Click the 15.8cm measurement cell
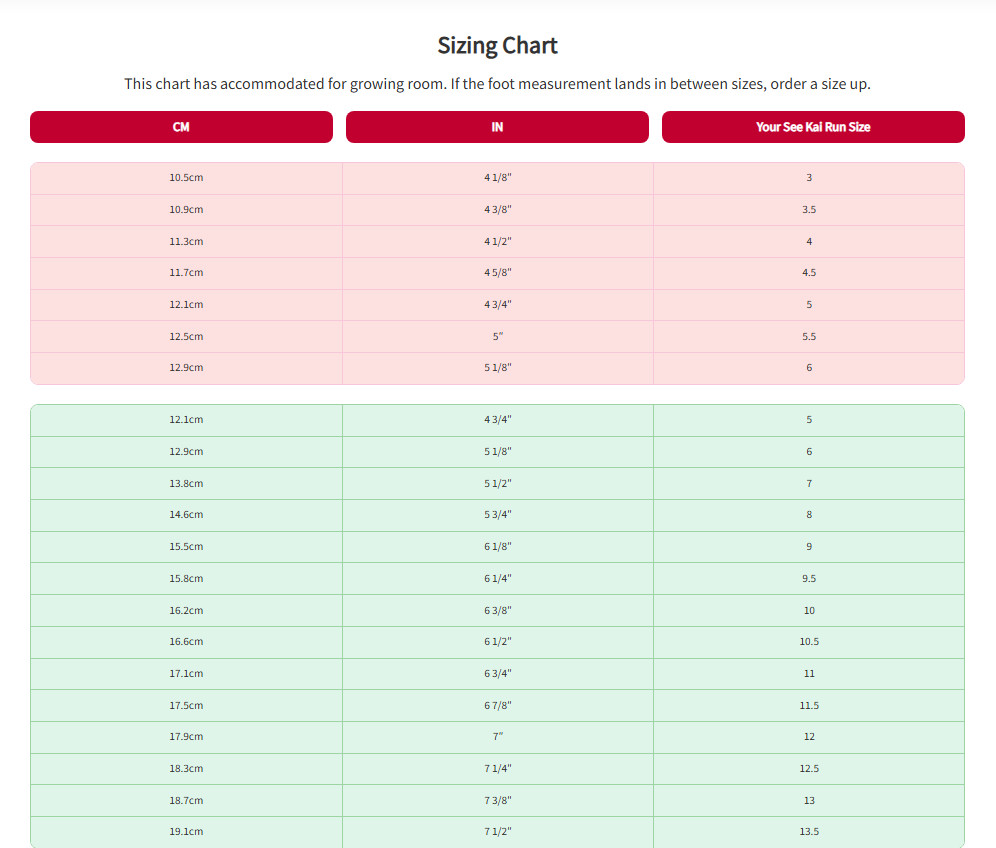The width and height of the screenshot is (996, 848). pos(186,578)
